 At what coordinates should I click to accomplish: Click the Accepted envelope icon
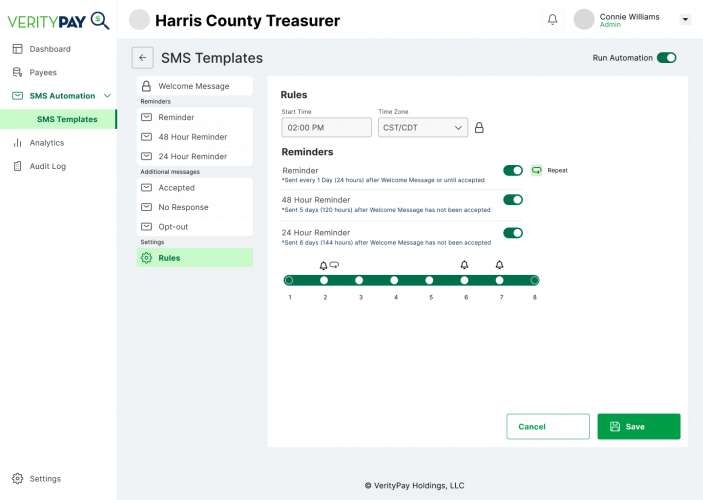146,187
